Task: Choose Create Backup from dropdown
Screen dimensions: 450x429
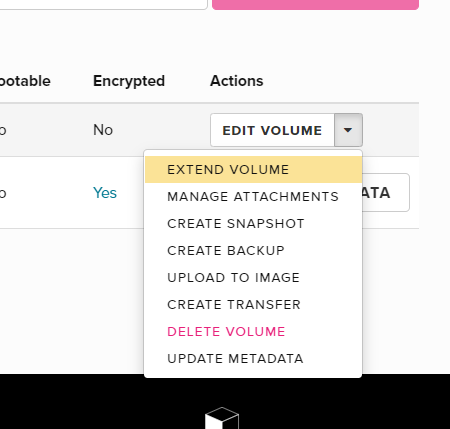Action: pyautogui.click(x=253, y=251)
